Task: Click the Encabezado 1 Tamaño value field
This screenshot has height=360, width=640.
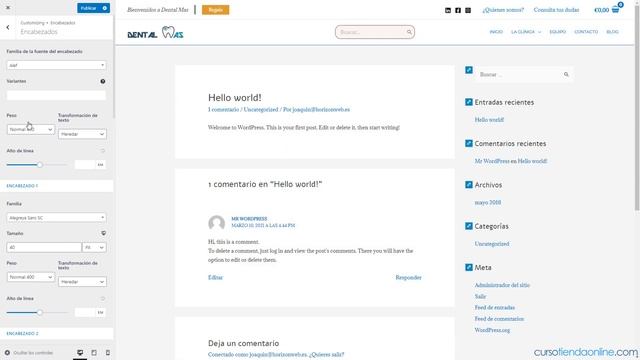Action: [x=44, y=247]
